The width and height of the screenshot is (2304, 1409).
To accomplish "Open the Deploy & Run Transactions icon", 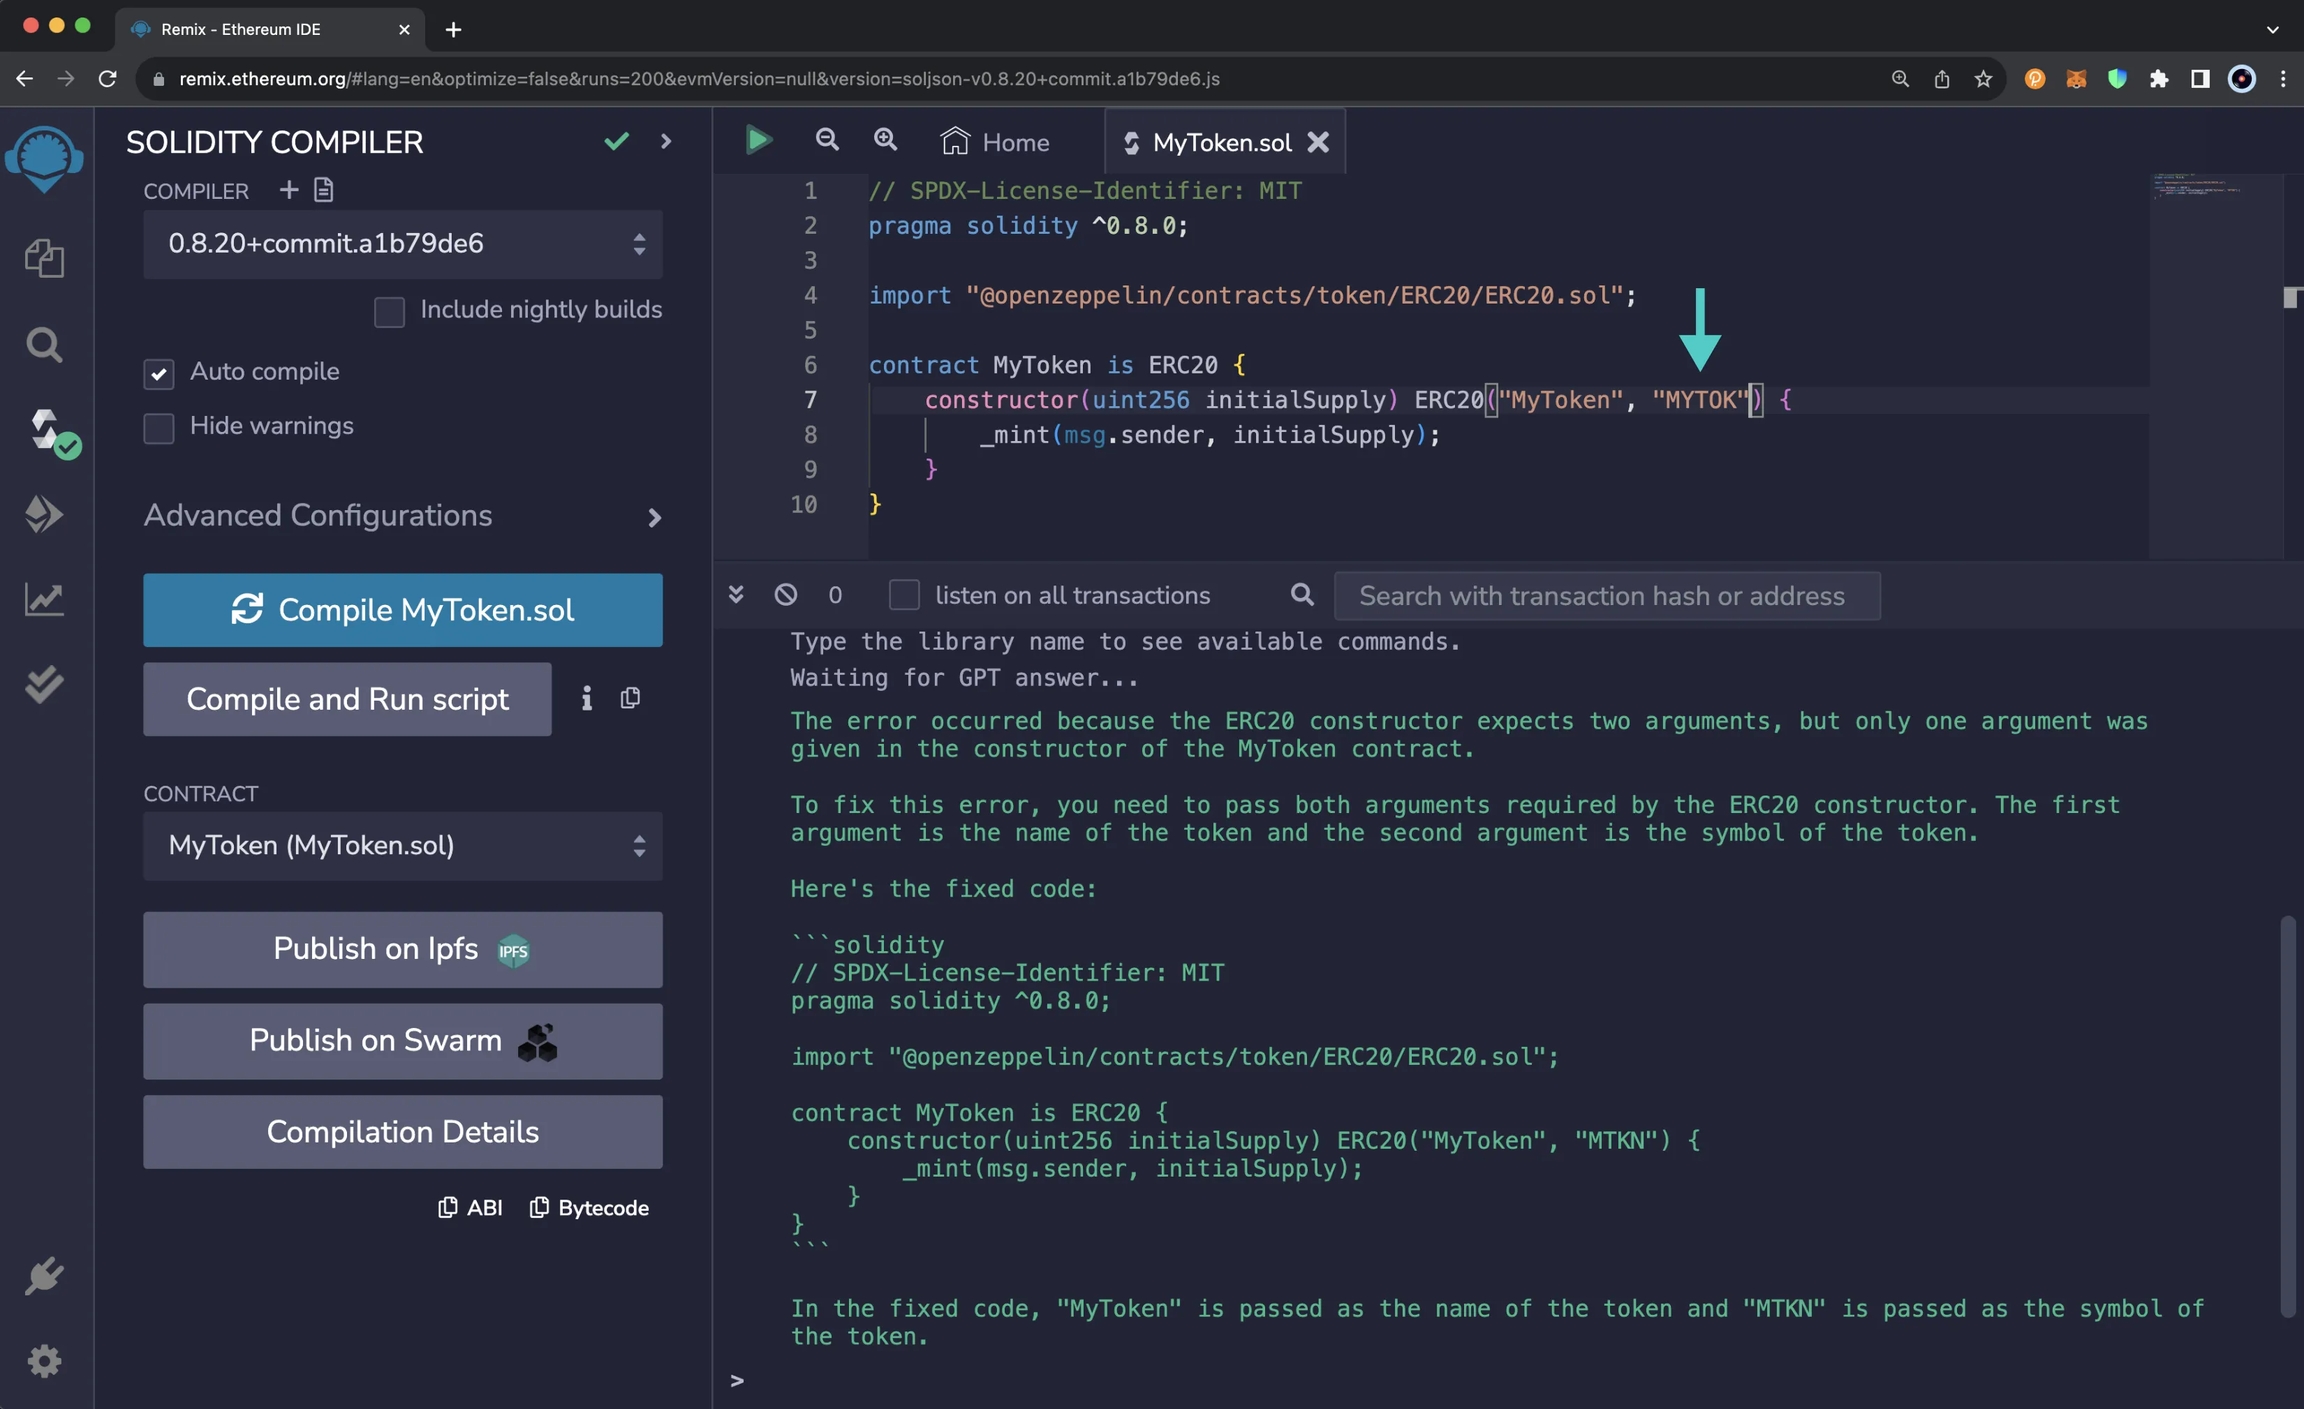I will point(44,514).
